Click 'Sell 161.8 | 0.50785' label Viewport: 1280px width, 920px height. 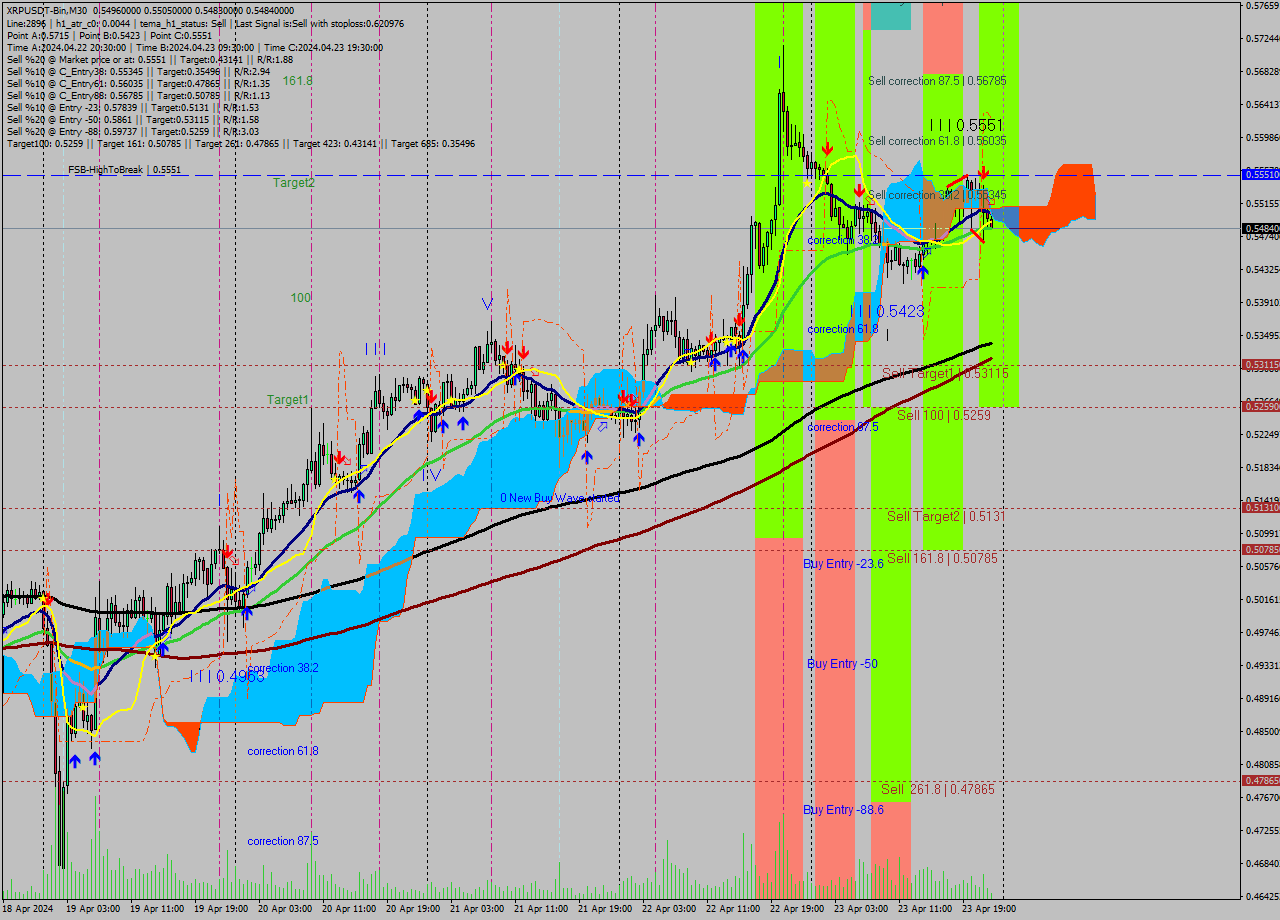[x=942, y=558]
